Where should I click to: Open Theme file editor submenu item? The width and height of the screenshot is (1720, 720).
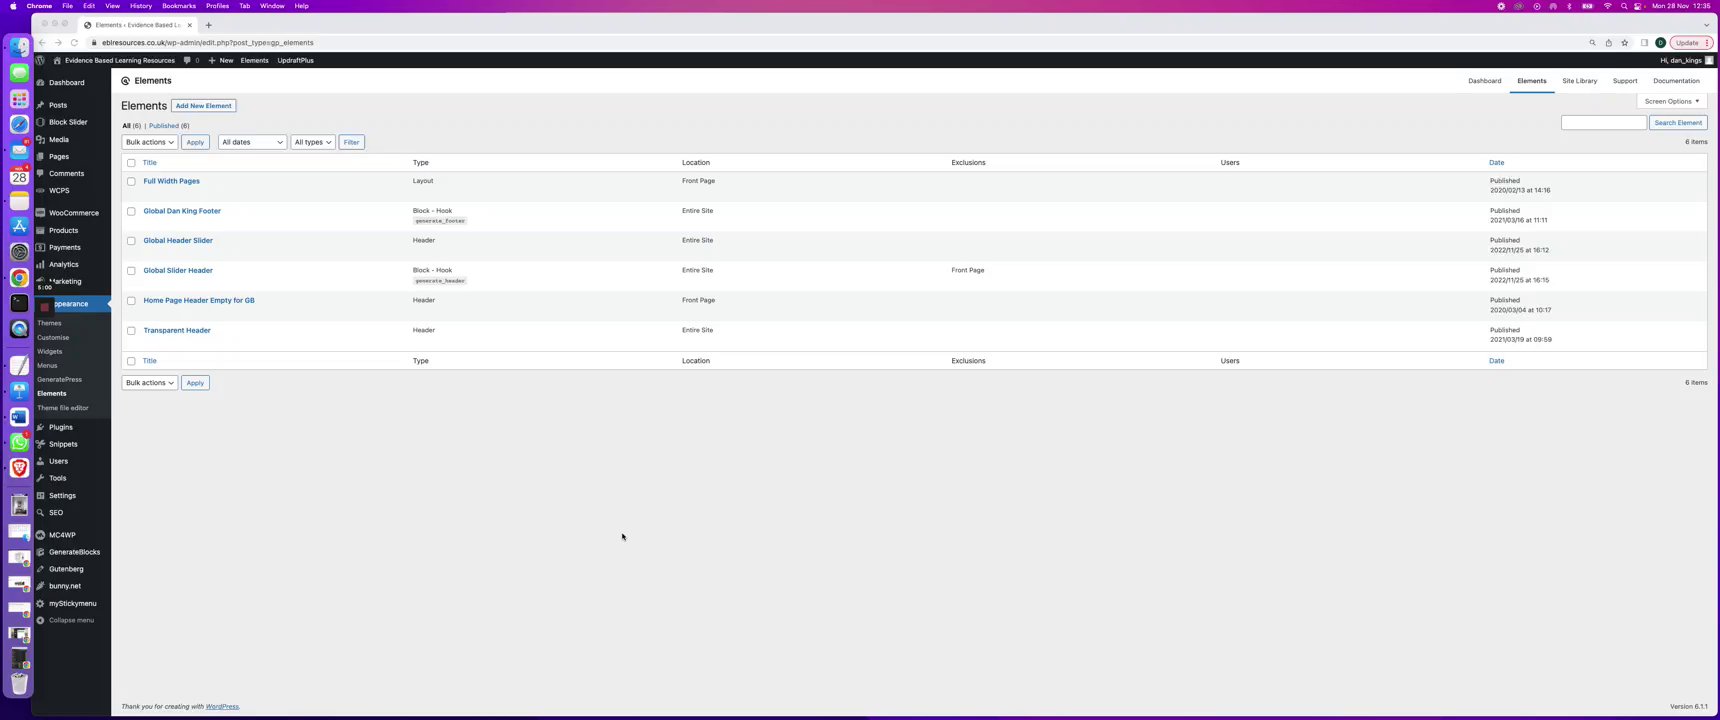pos(63,408)
